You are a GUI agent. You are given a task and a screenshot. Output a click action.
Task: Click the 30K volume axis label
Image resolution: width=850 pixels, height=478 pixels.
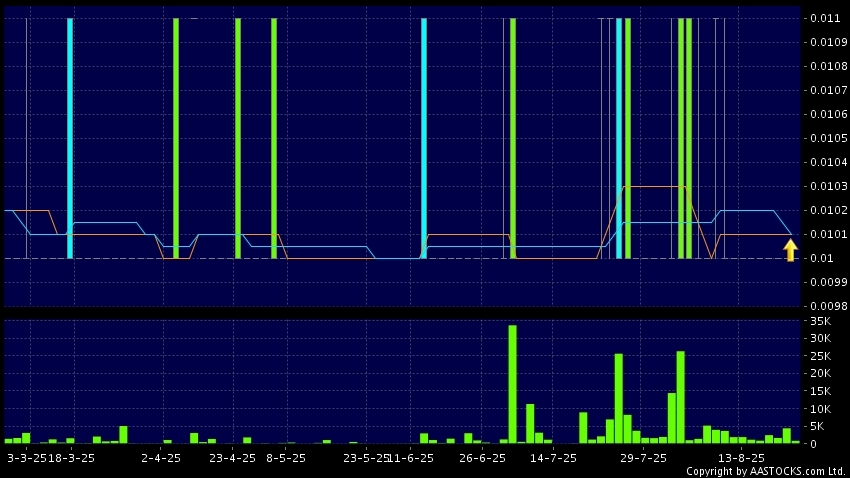(820, 338)
